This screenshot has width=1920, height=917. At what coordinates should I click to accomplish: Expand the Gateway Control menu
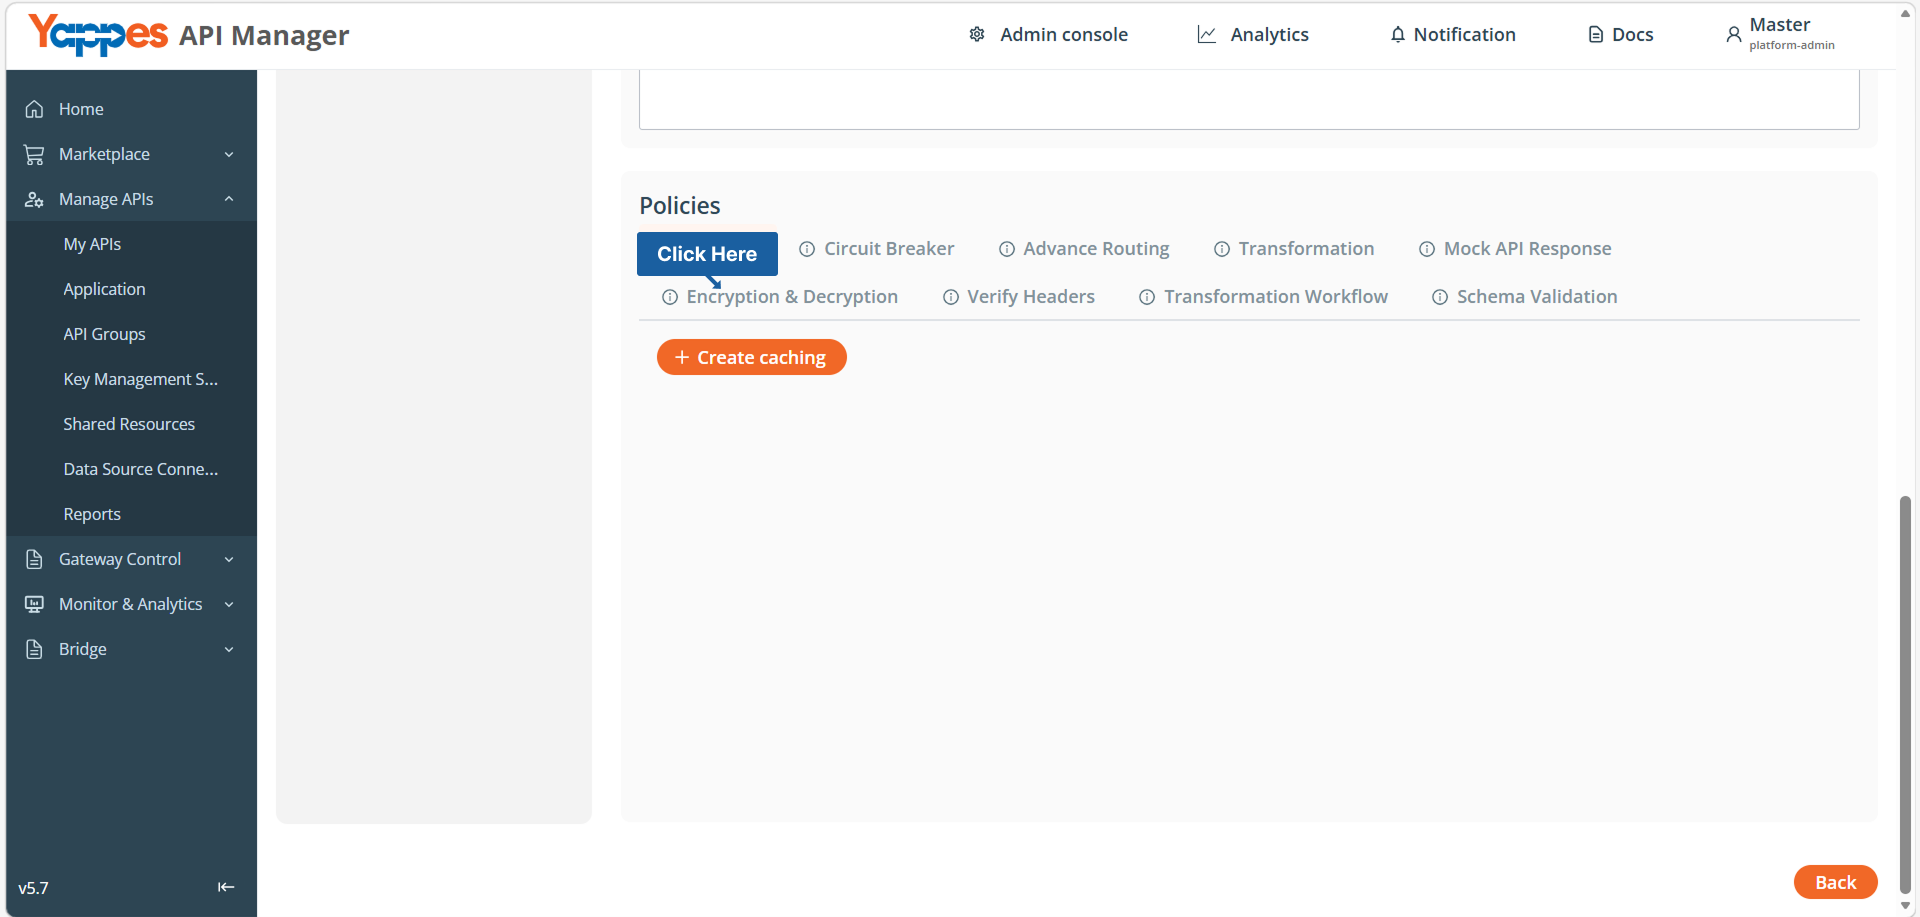coord(229,560)
